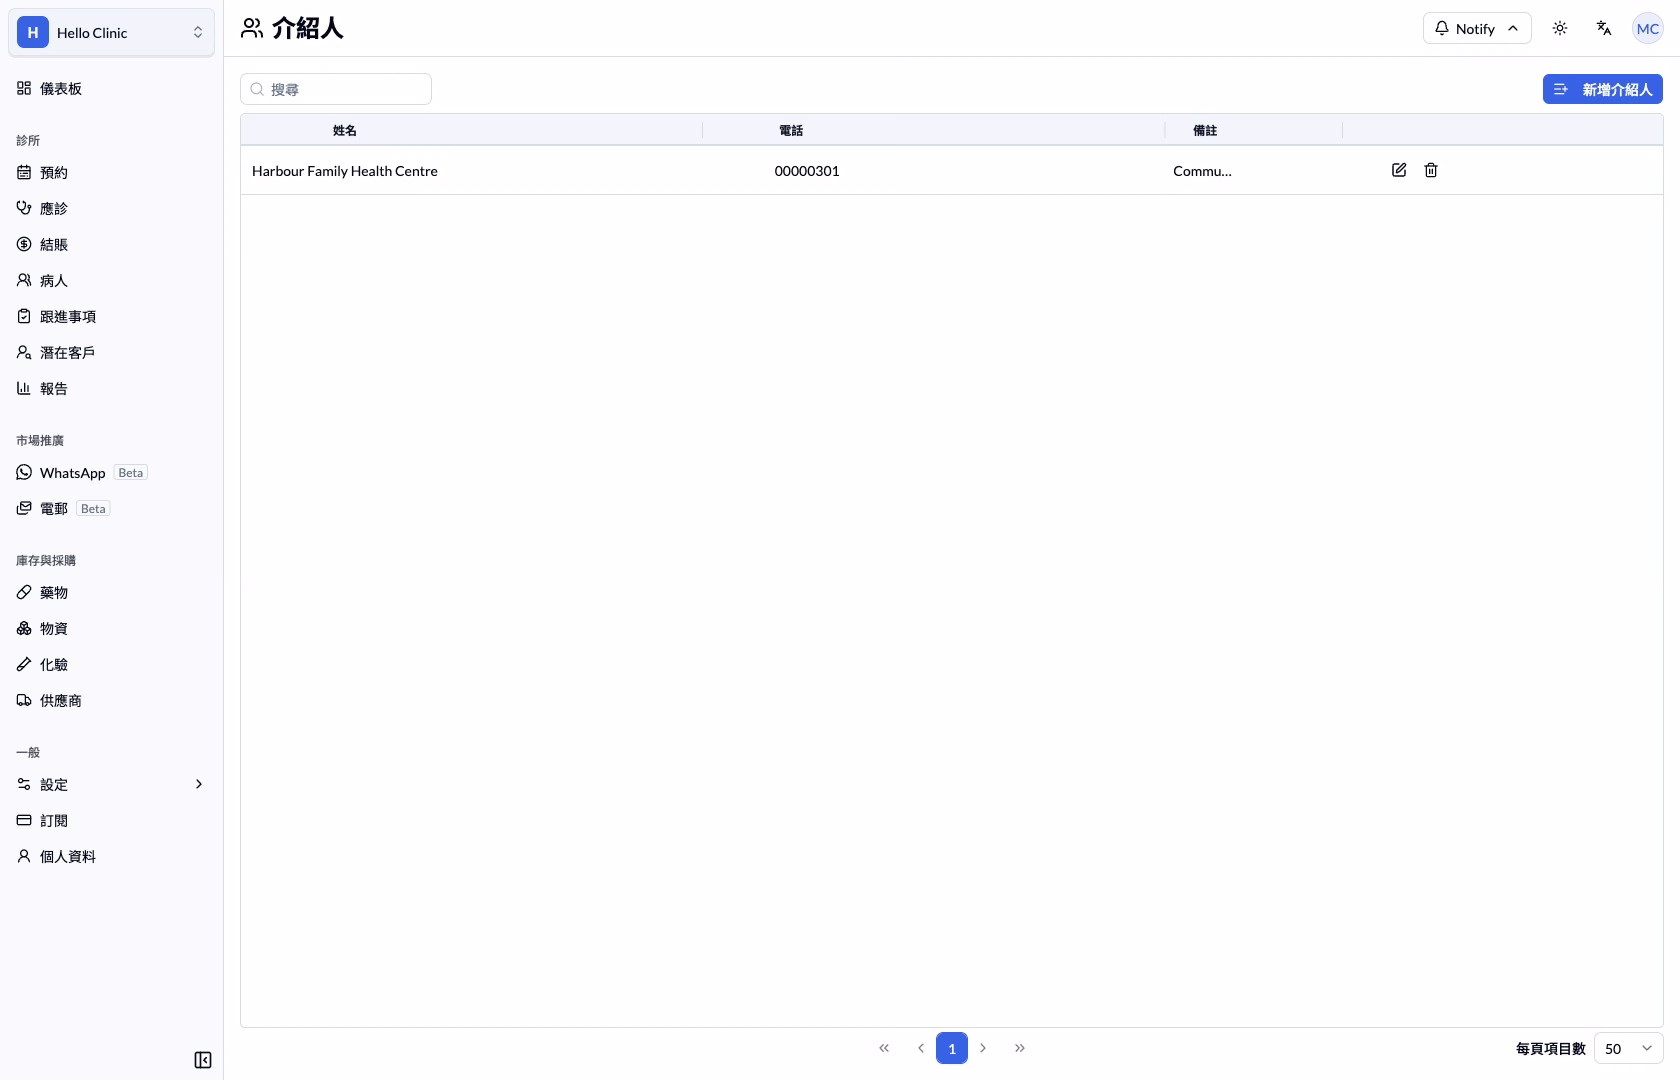
Task: Focus the 搜尋 search field
Action: (x=336, y=89)
